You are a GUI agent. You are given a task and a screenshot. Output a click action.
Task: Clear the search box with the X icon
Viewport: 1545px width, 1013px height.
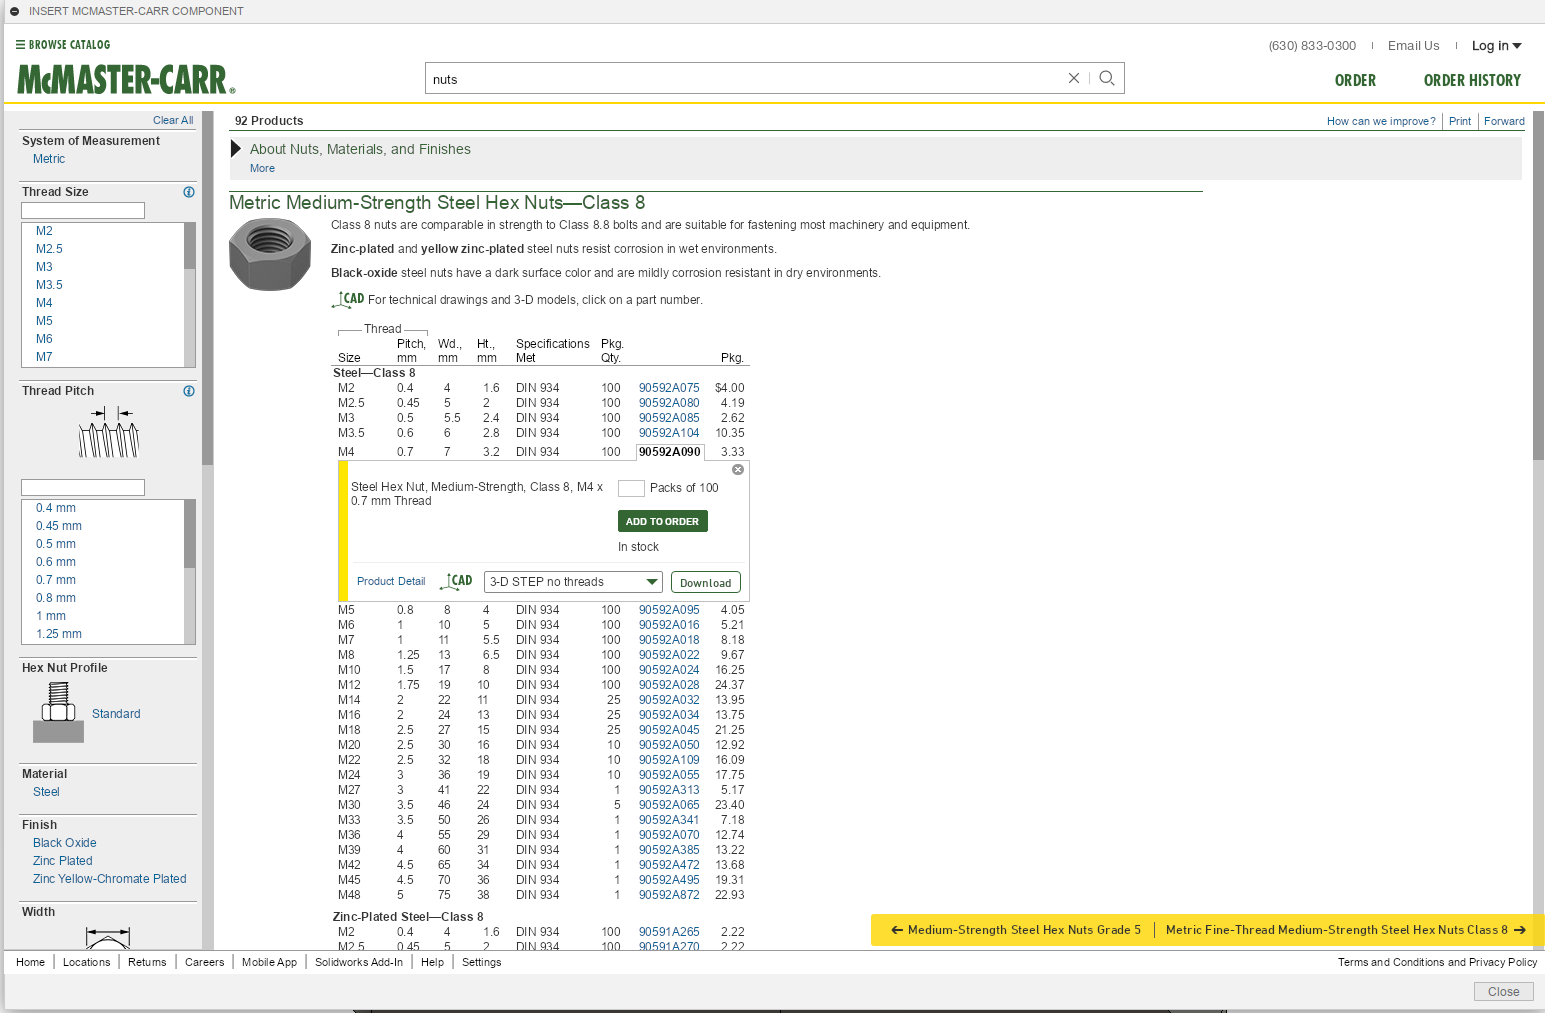1073,78
